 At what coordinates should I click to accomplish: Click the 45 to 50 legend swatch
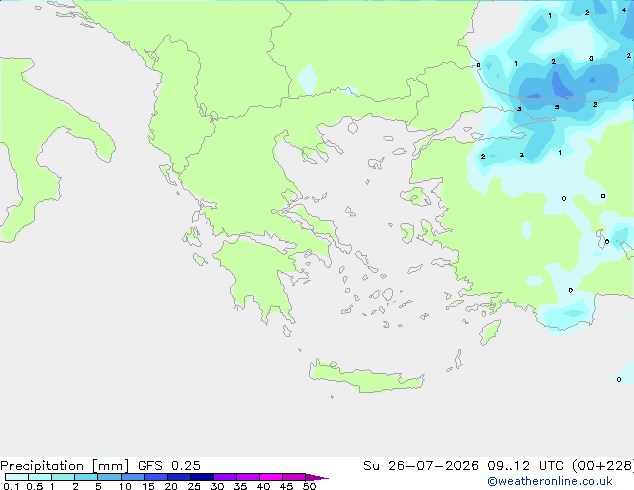[294, 477]
